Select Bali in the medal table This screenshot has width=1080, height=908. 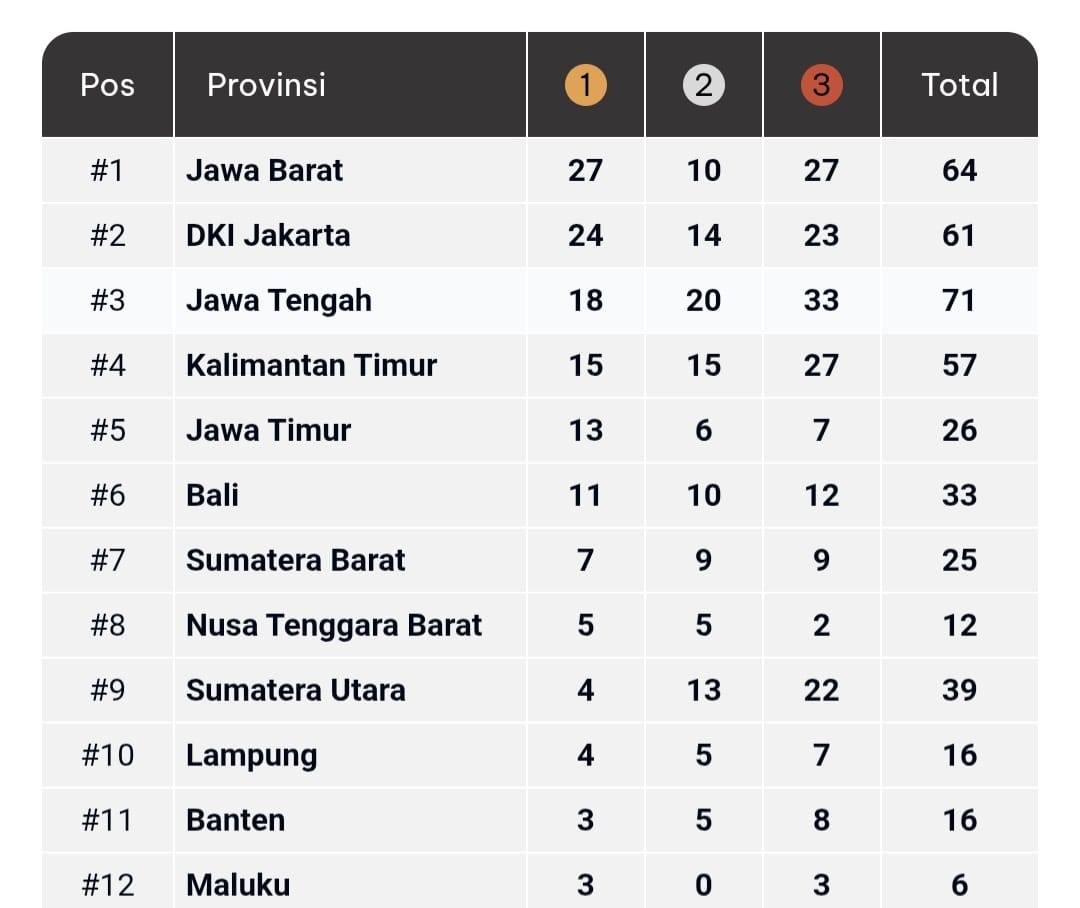click(212, 496)
